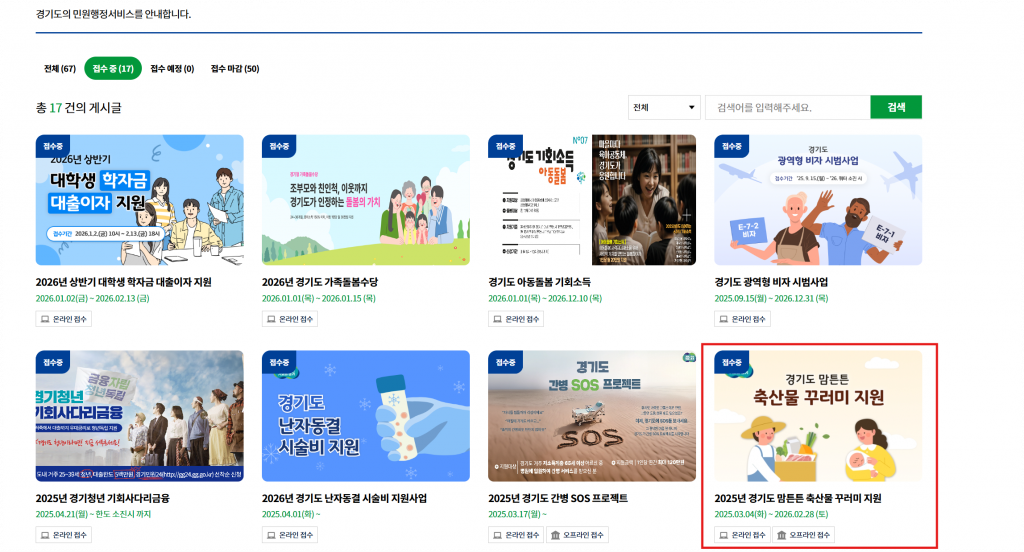Click 접수중 badge on 학자금 대출이자 card

[x=53, y=146]
